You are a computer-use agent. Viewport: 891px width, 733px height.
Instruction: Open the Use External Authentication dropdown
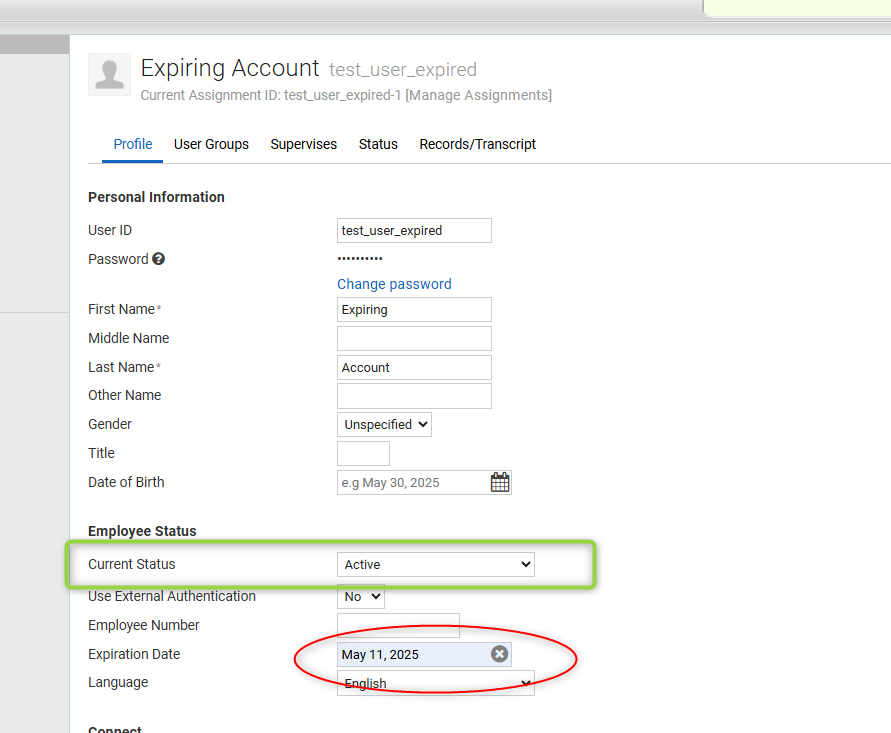(361, 597)
